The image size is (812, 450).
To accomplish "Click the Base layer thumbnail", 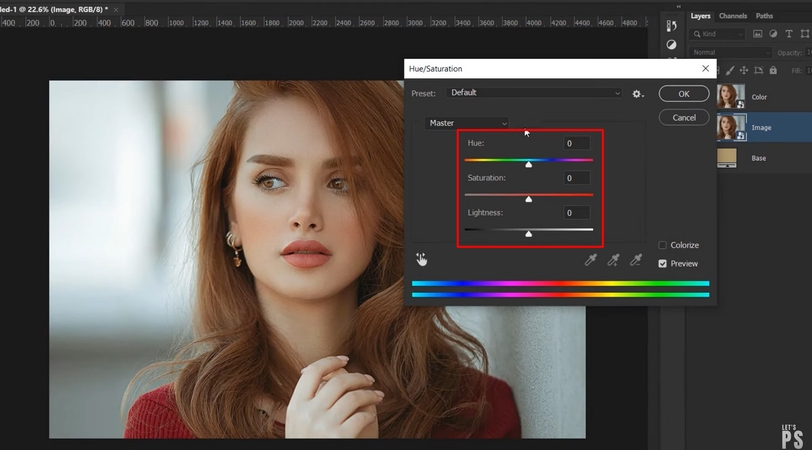I will (x=727, y=158).
